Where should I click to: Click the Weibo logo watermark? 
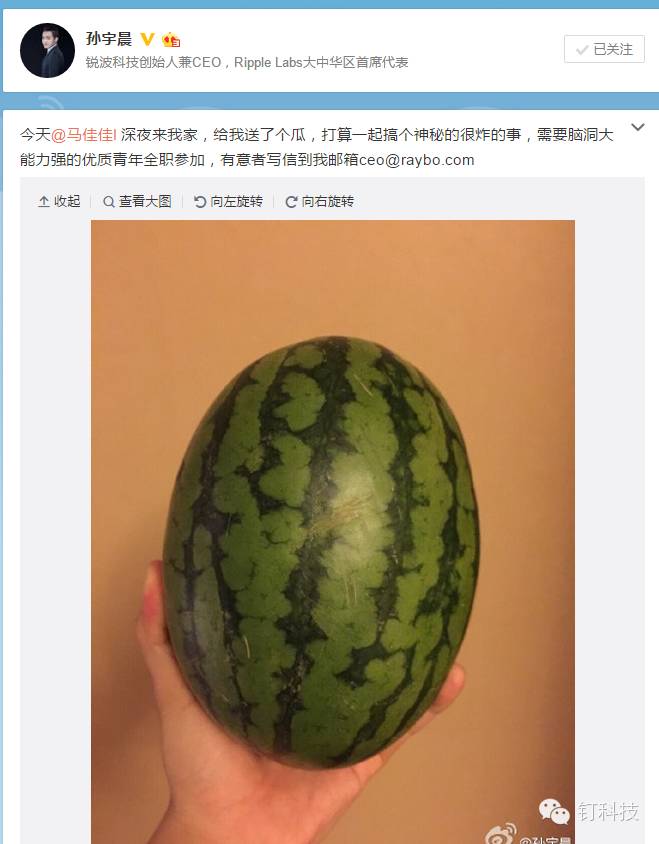(500, 834)
